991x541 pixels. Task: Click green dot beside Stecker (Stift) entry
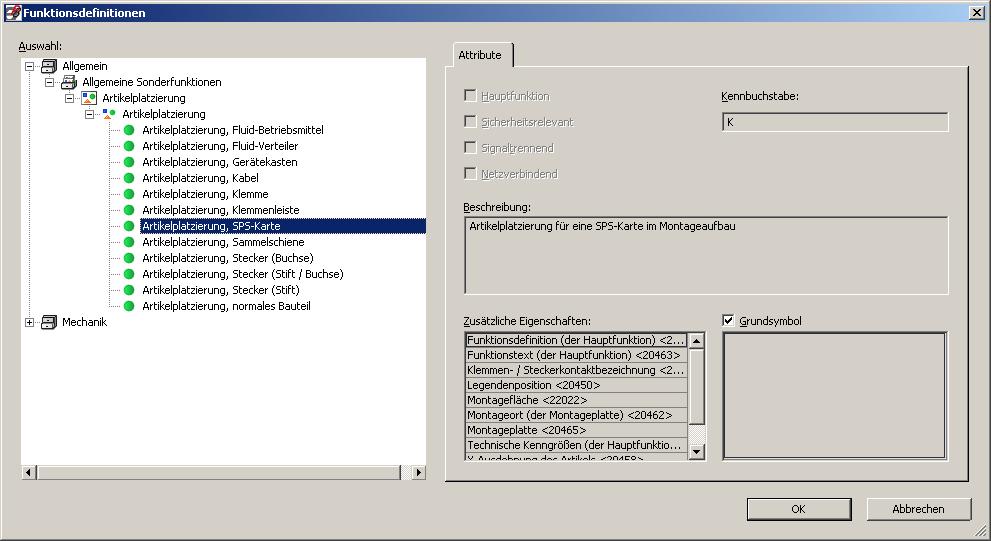pyautogui.click(x=129, y=290)
